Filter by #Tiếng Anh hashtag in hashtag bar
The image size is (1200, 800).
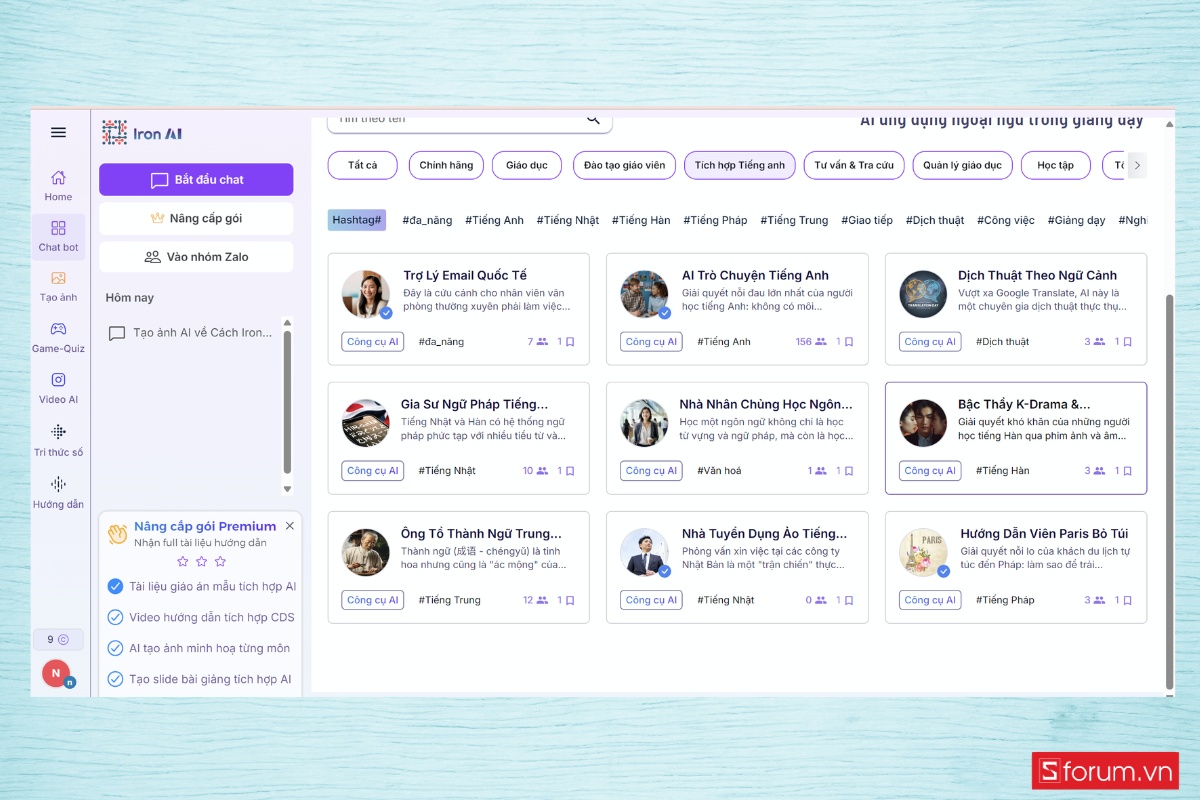(494, 220)
